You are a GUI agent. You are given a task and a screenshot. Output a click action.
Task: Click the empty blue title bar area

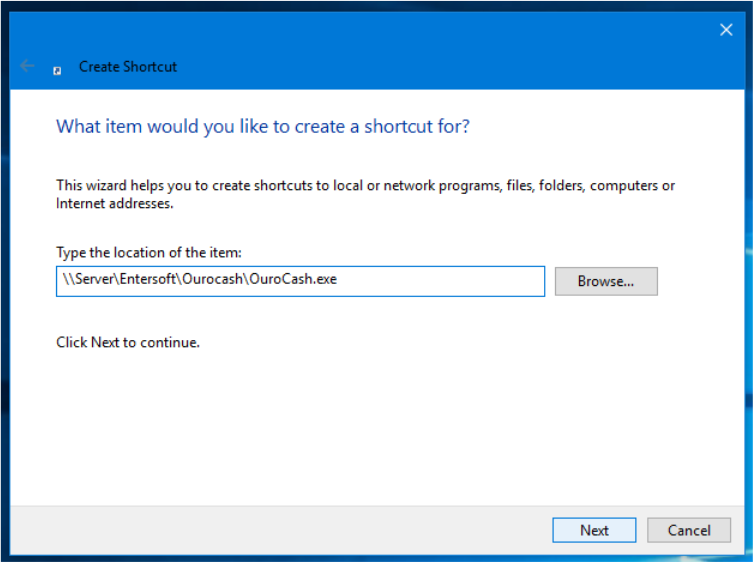point(432,53)
